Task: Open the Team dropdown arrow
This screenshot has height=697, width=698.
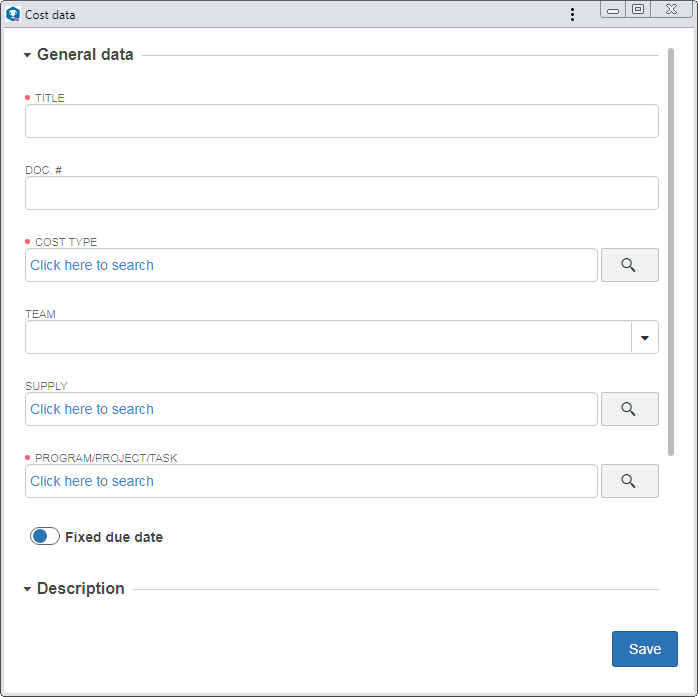Action: (645, 337)
